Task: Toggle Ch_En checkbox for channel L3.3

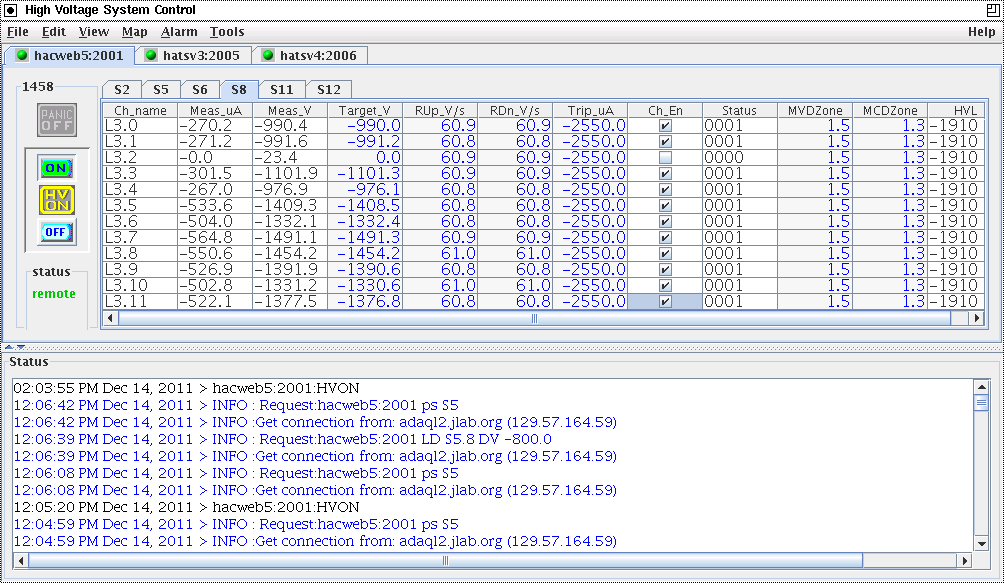Action: (x=665, y=174)
